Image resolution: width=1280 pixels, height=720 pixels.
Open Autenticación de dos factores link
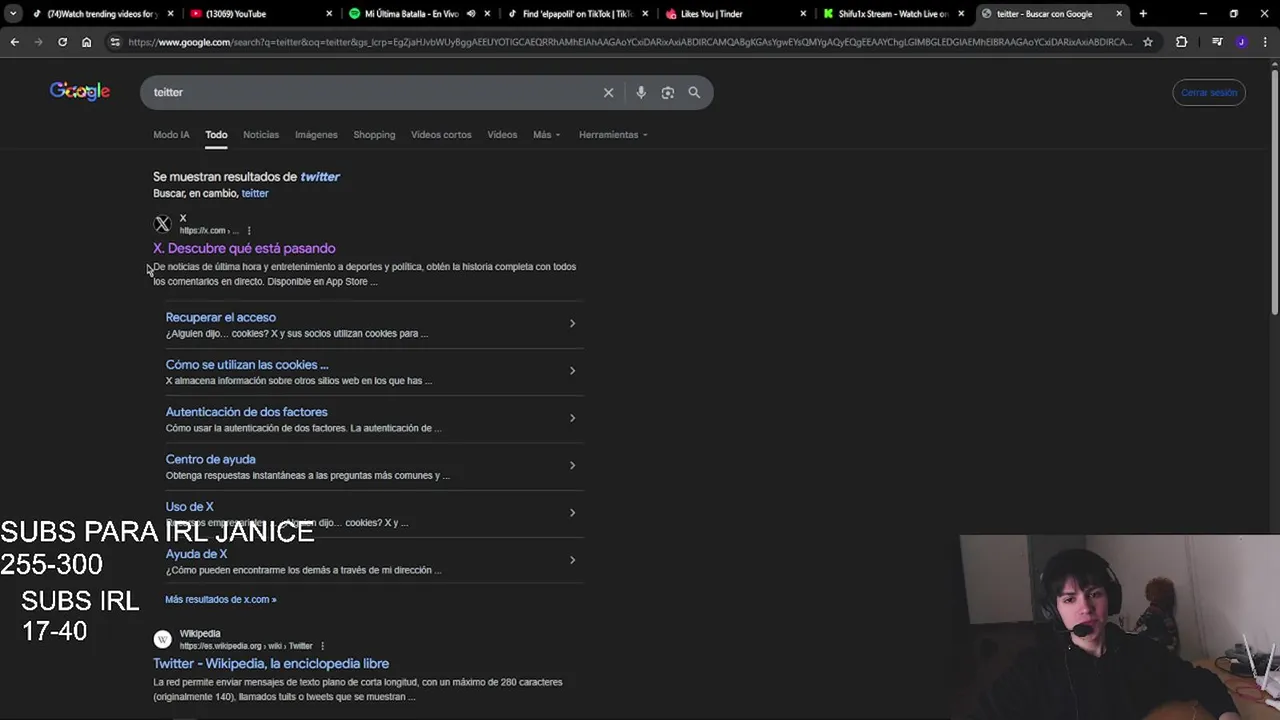point(246,412)
